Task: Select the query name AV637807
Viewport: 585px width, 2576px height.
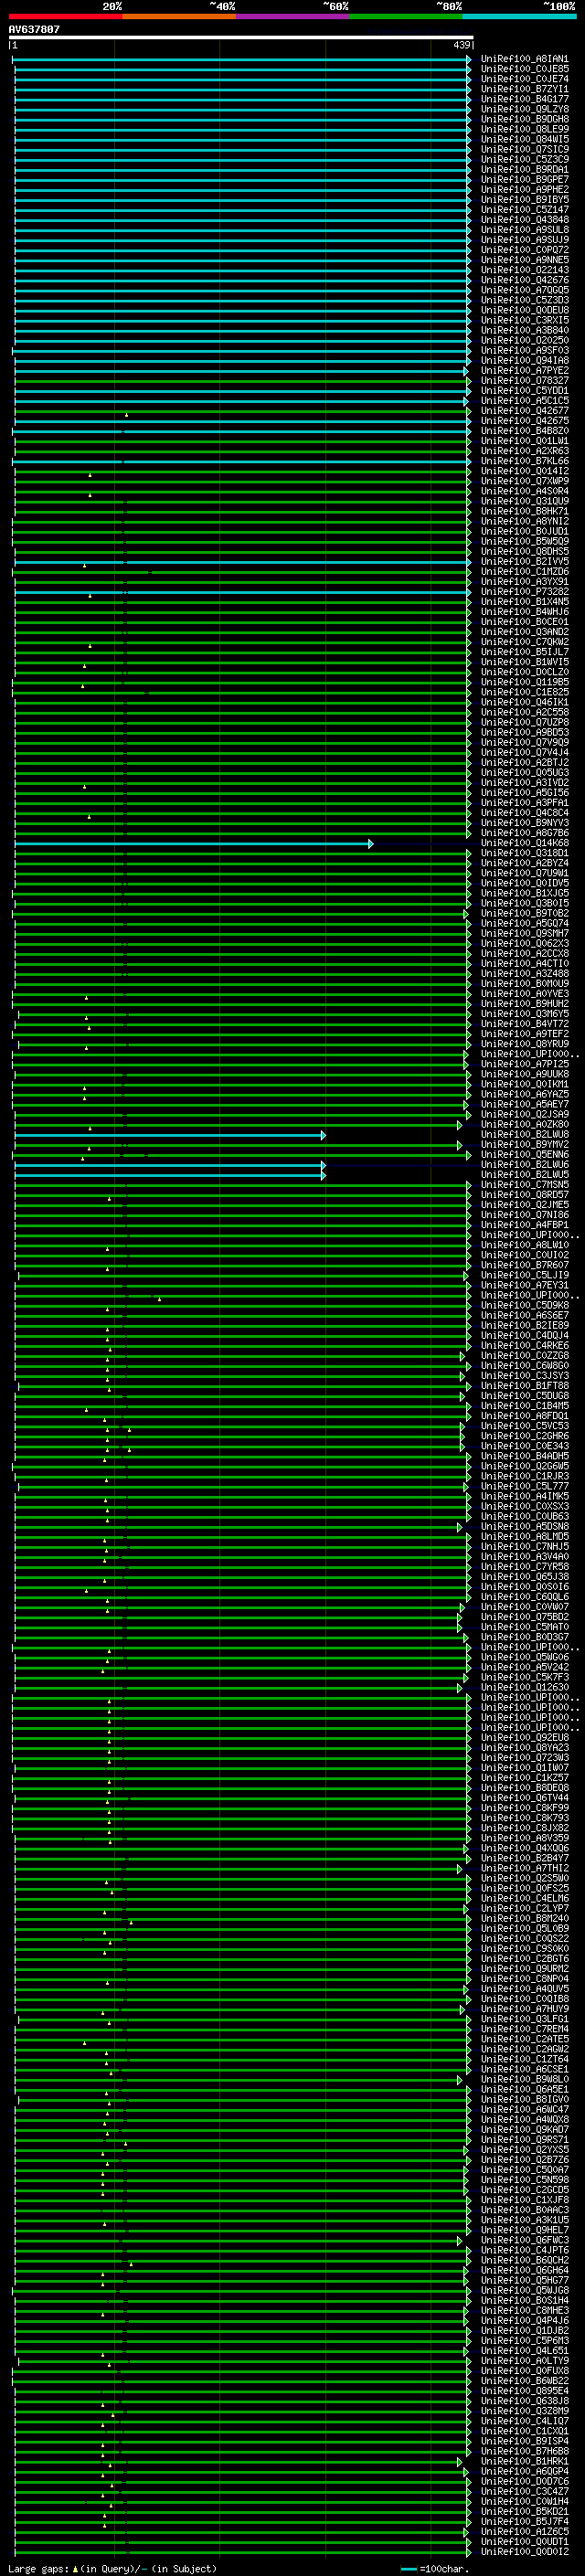Action: tap(34, 30)
